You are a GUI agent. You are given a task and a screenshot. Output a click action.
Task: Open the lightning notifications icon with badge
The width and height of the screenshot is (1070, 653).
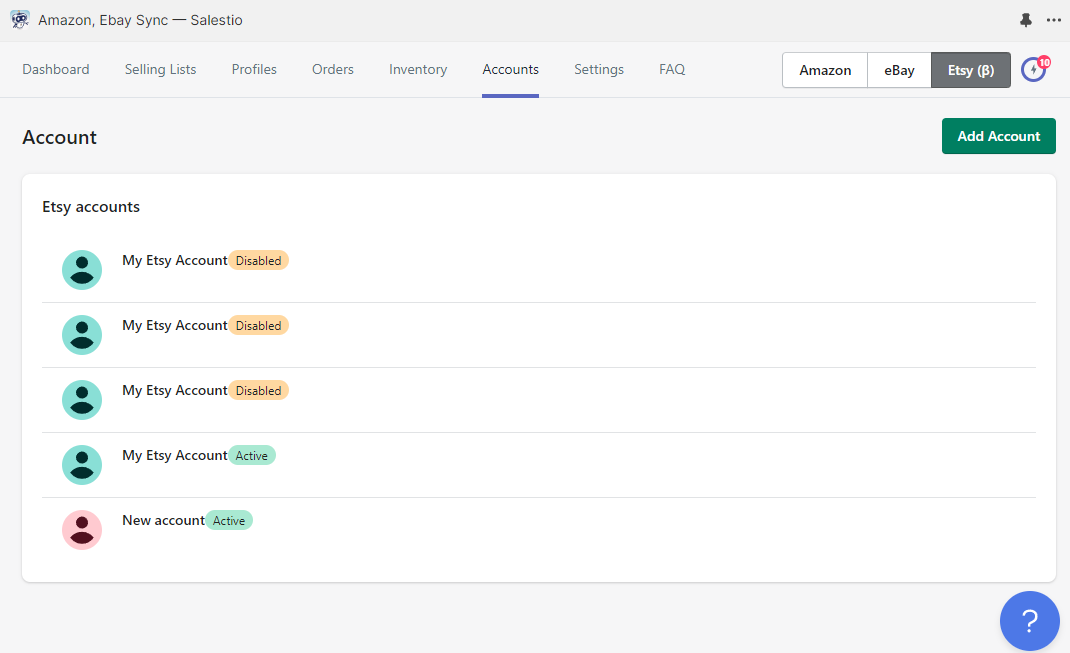1035,69
